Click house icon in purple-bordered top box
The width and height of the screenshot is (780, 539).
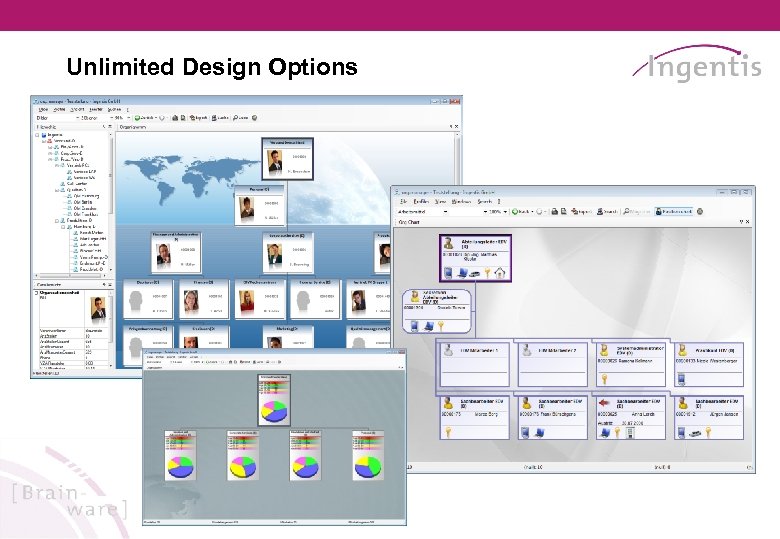[x=499, y=273]
